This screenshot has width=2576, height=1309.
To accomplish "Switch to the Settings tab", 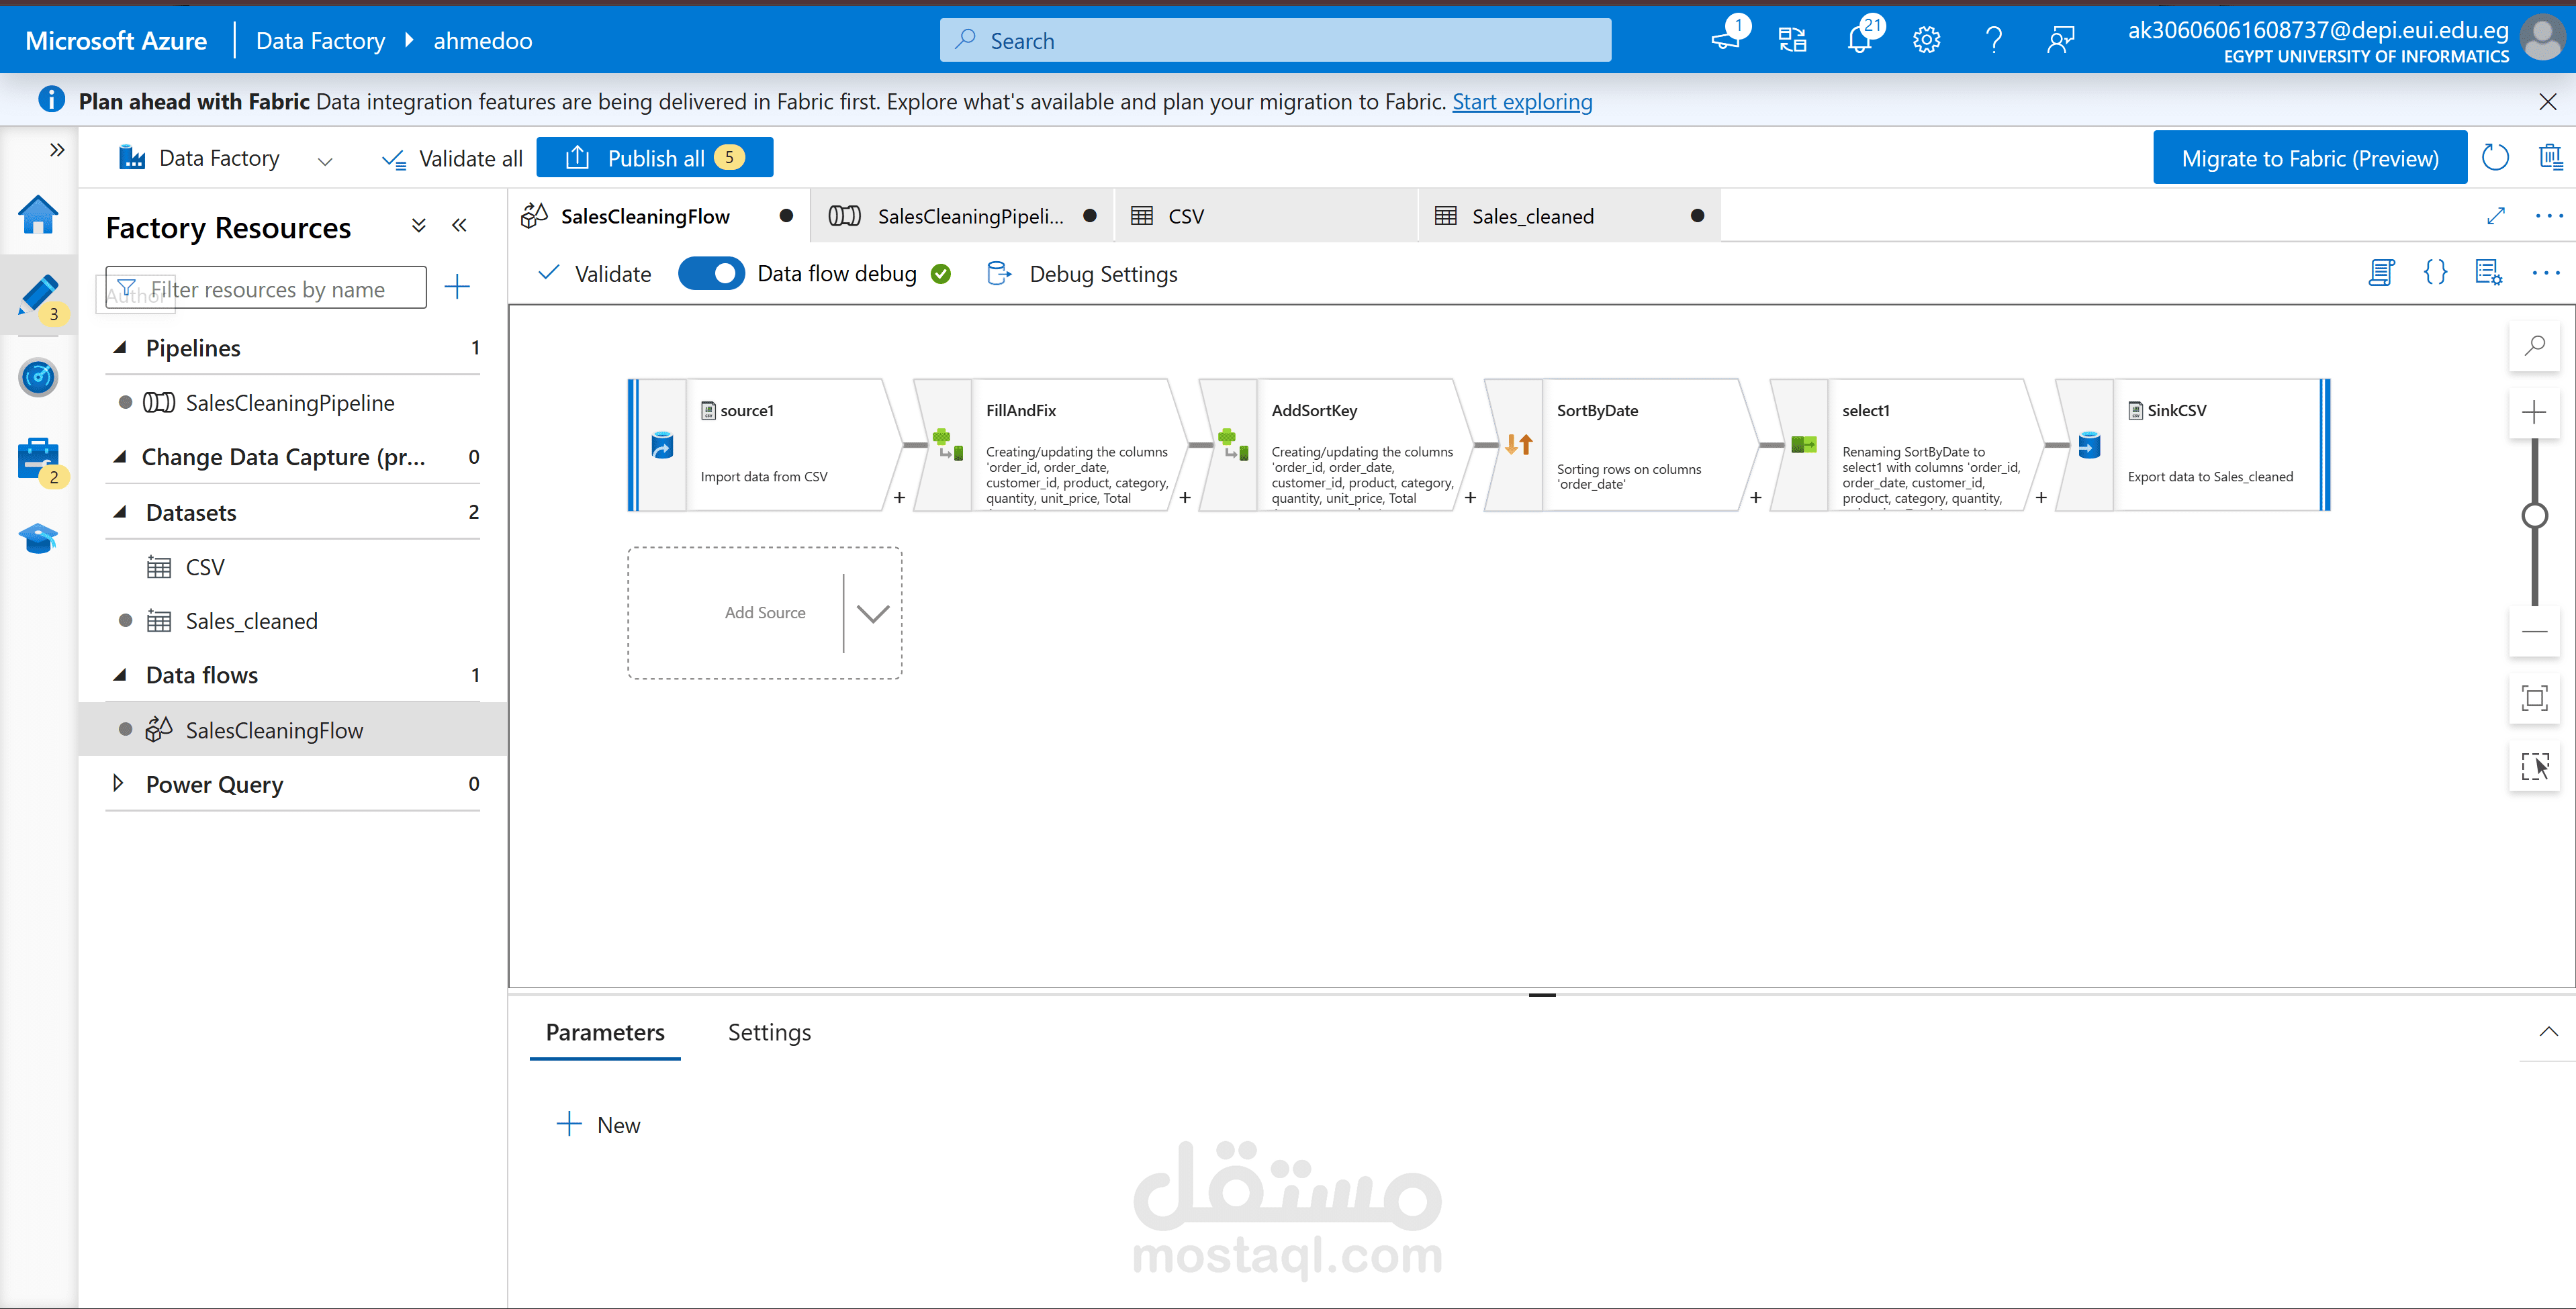I will [x=769, y=1032].
